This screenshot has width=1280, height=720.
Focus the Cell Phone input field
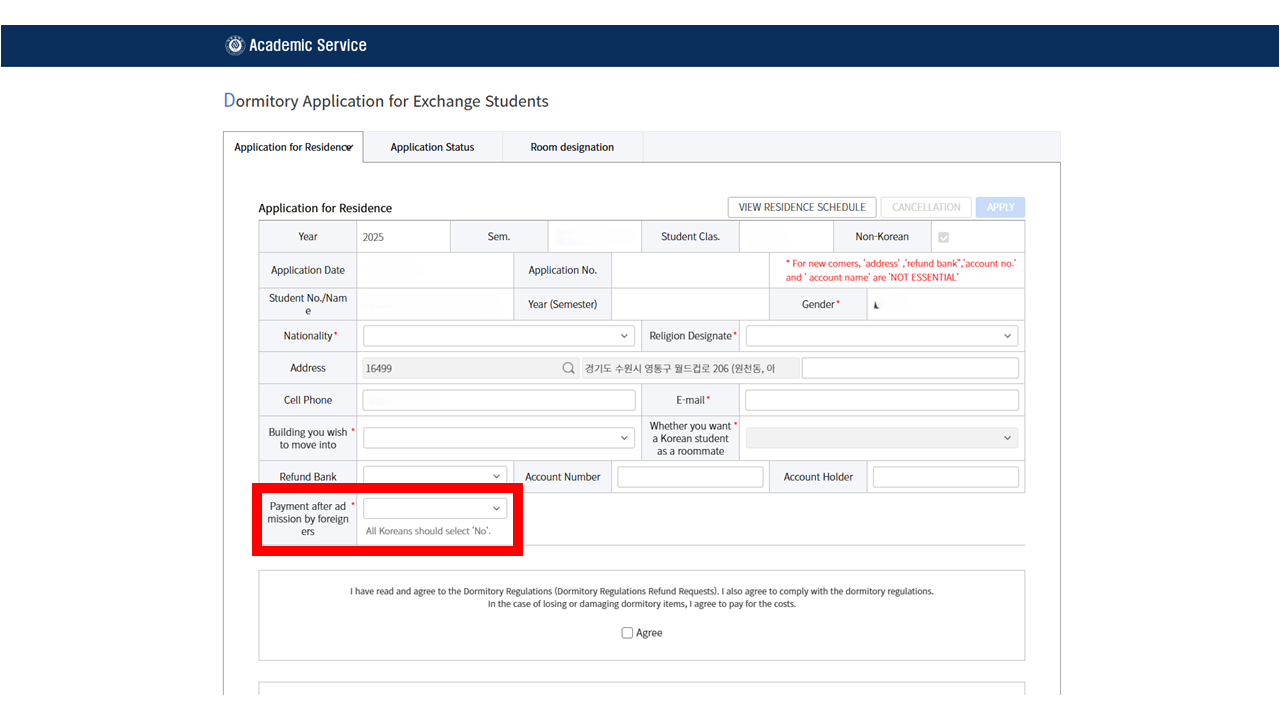[499, 400]
